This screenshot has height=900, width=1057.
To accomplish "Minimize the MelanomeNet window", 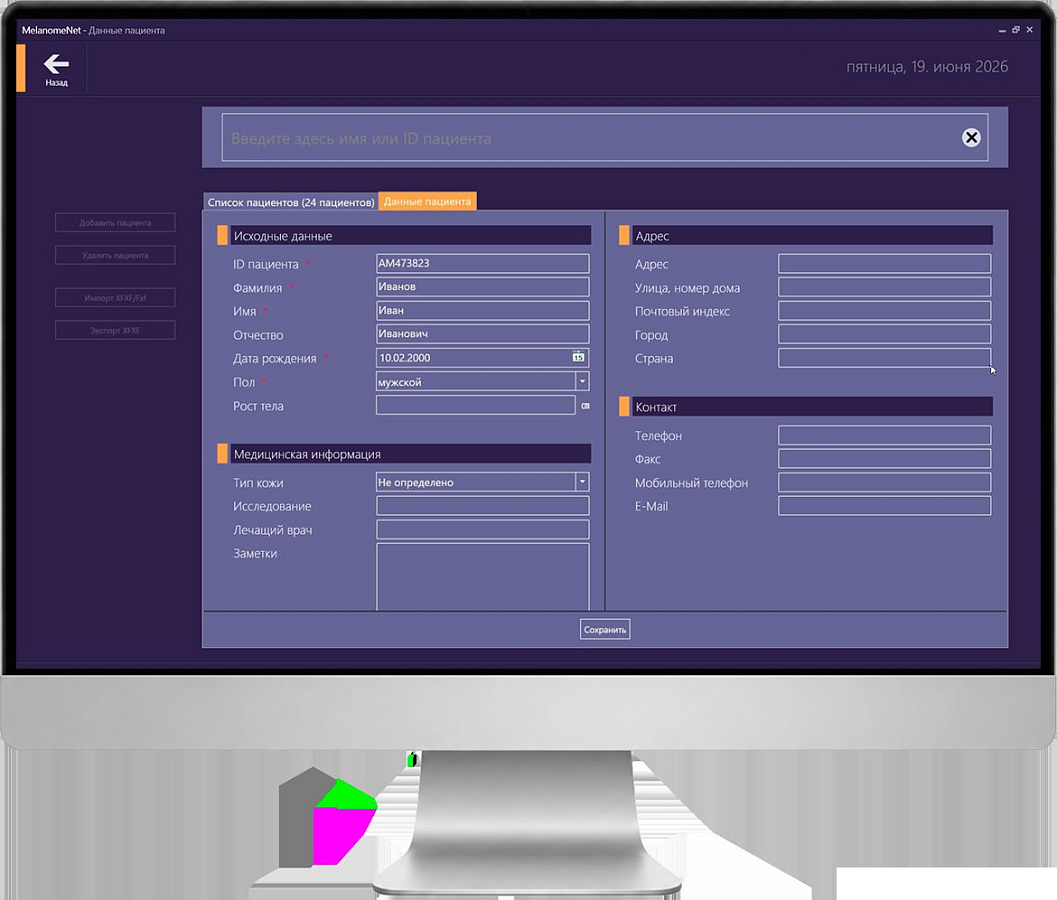I will 1002,30.
